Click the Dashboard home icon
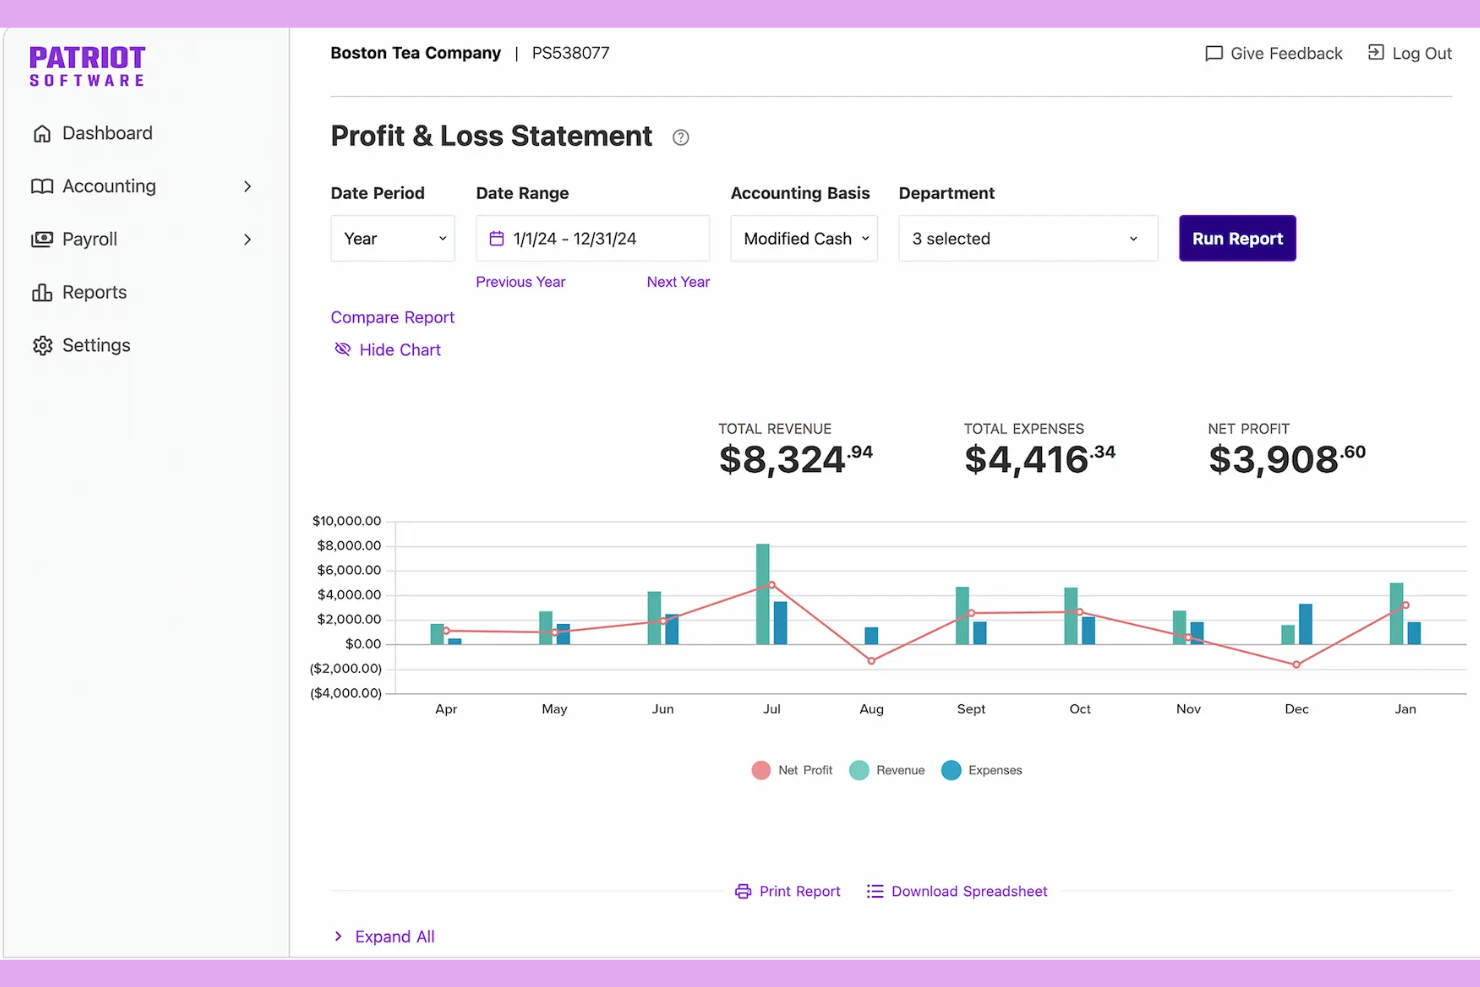The height and width of the screenshot is (987, 1480). coord(42,133)
